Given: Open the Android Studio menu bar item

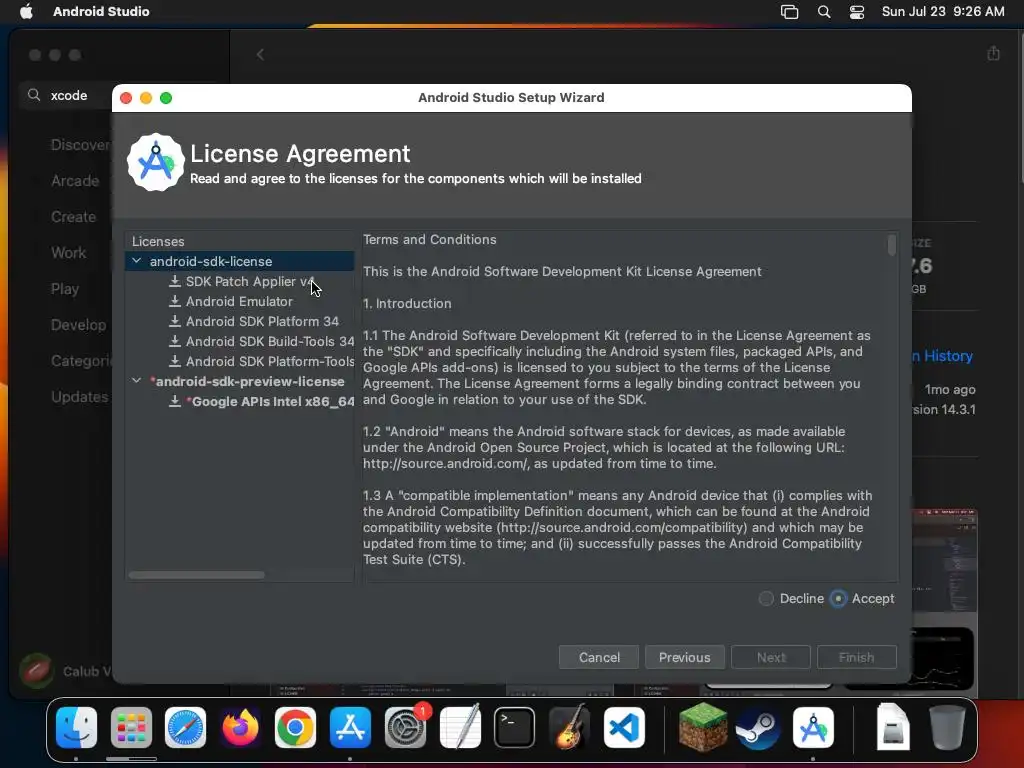Looking at the screenshot, I should 101,11.
